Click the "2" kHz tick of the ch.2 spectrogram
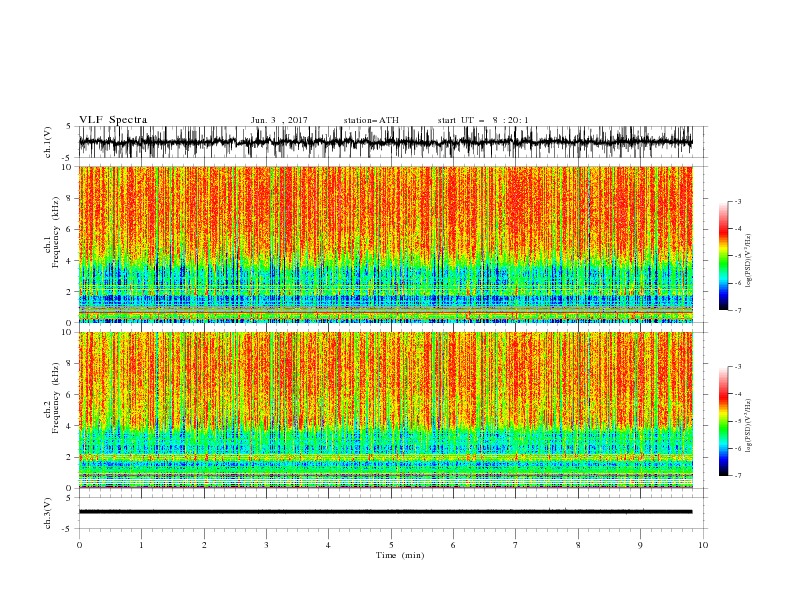 pyautogui.click(x=70, y=457)
